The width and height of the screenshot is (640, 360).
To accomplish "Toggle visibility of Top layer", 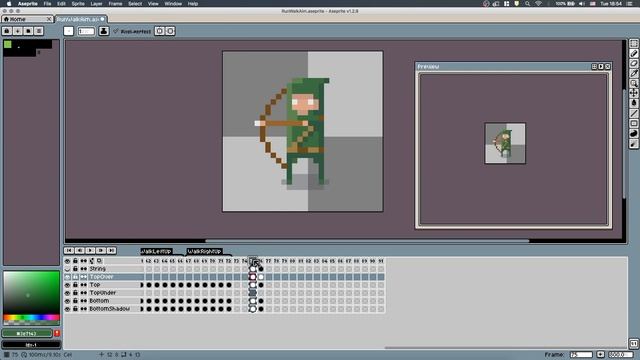I will tap(67, 285).
